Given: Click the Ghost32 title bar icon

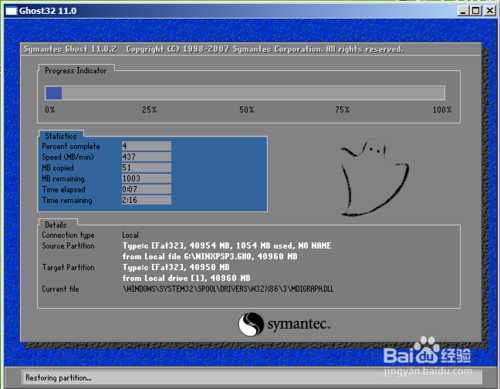Looking at the screenshot, I should pyautogui.click(x=11, y=11).
